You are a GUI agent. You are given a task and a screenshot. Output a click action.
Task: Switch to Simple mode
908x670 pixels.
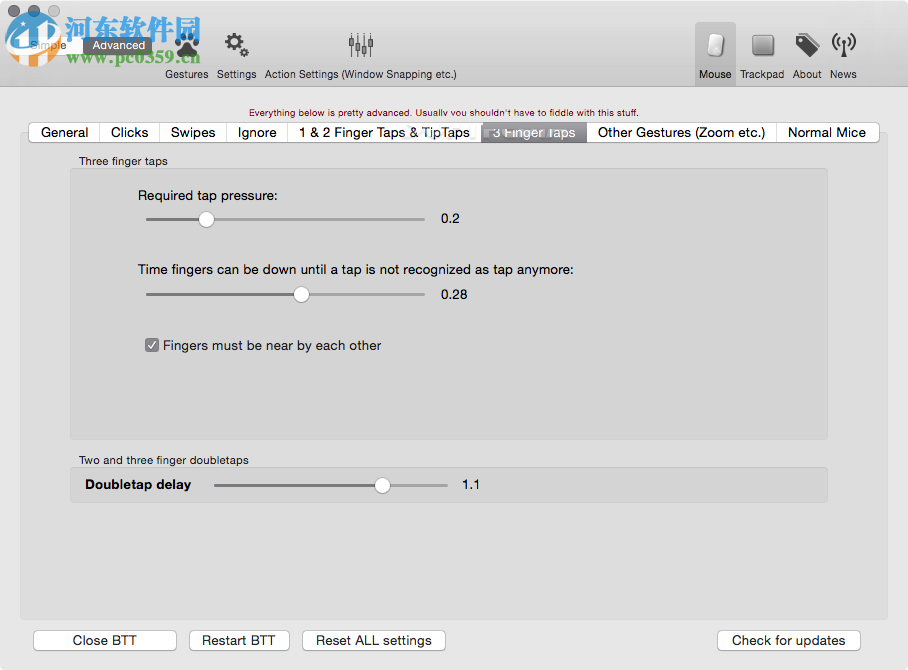click(49, 45)
